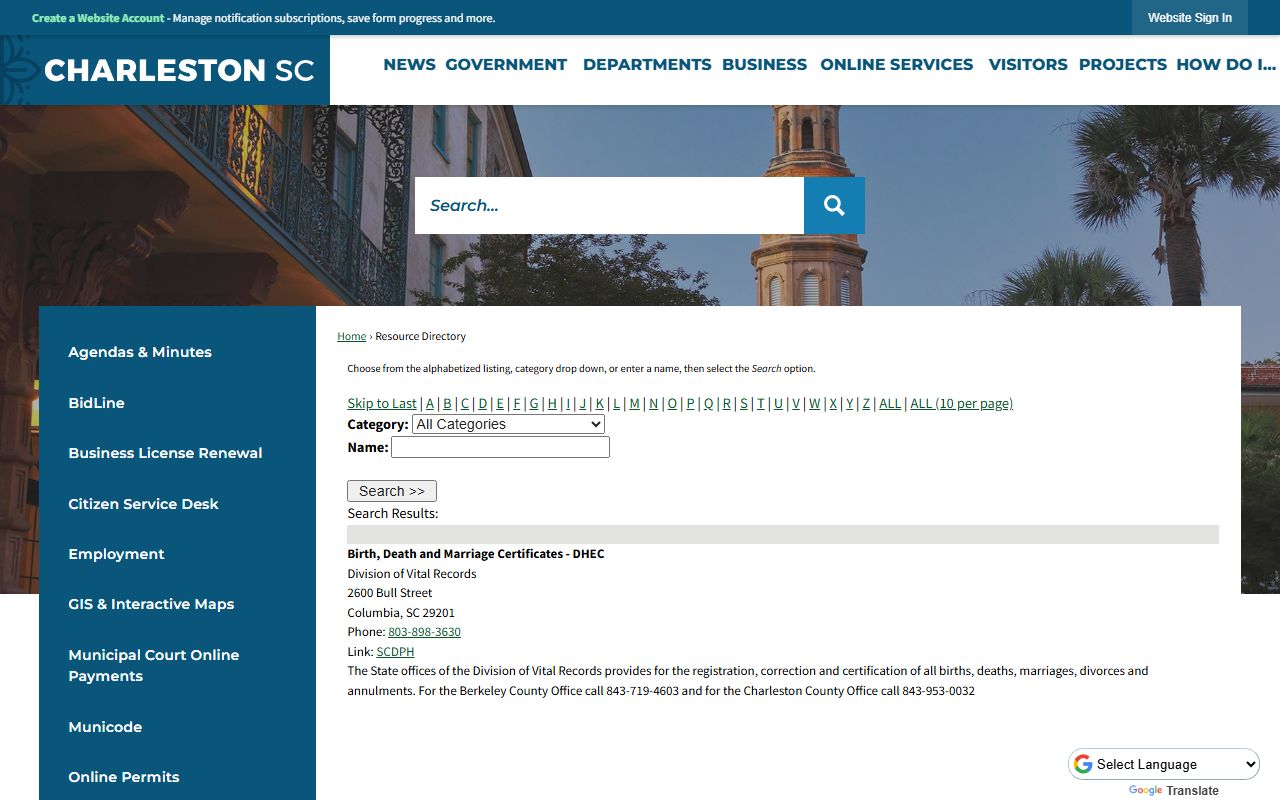
Task: Filter listing by letter A
Action: click(x=430, y=403)
